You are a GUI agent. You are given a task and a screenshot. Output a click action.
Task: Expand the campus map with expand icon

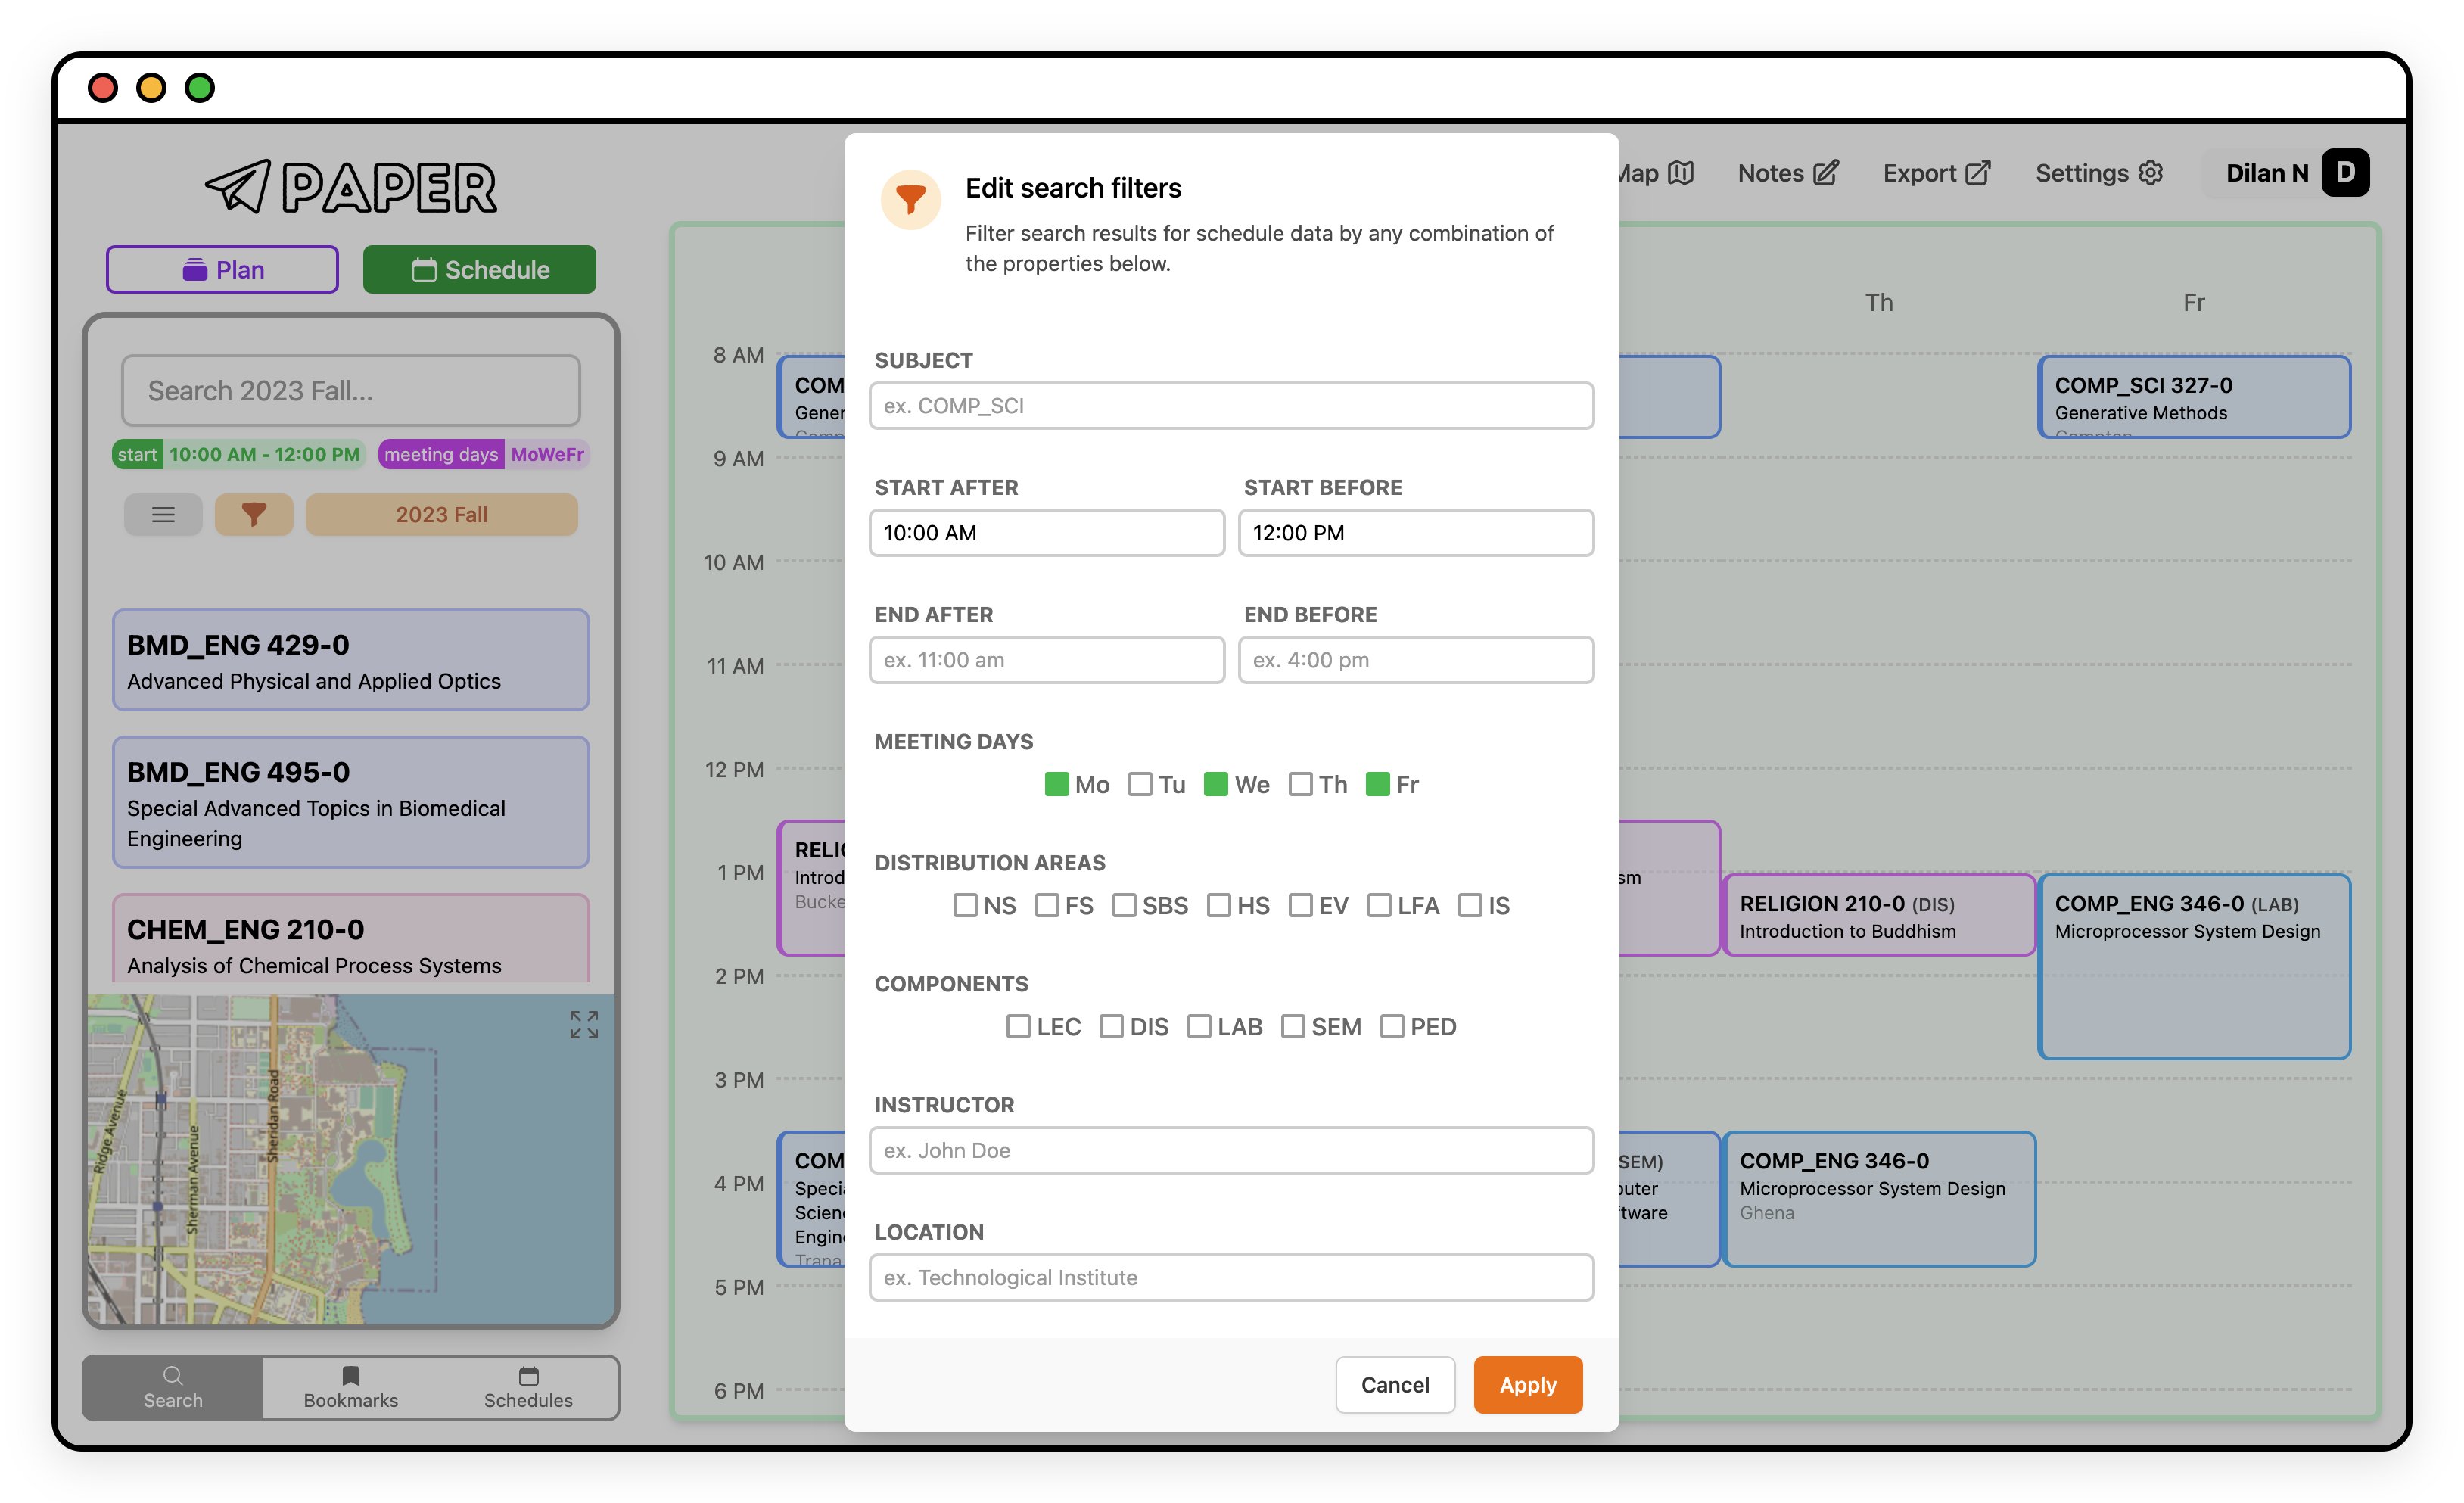point(584,1024)
